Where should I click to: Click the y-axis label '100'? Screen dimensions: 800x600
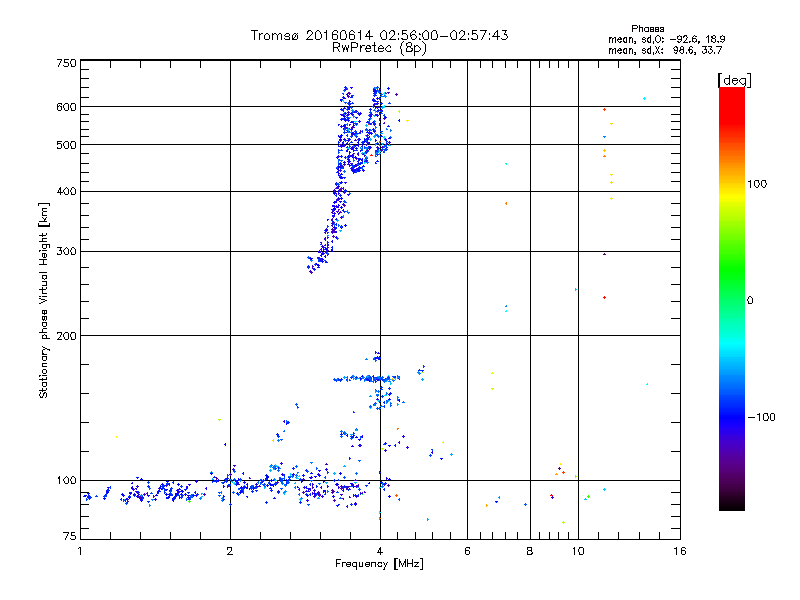[x=66, y=481]
